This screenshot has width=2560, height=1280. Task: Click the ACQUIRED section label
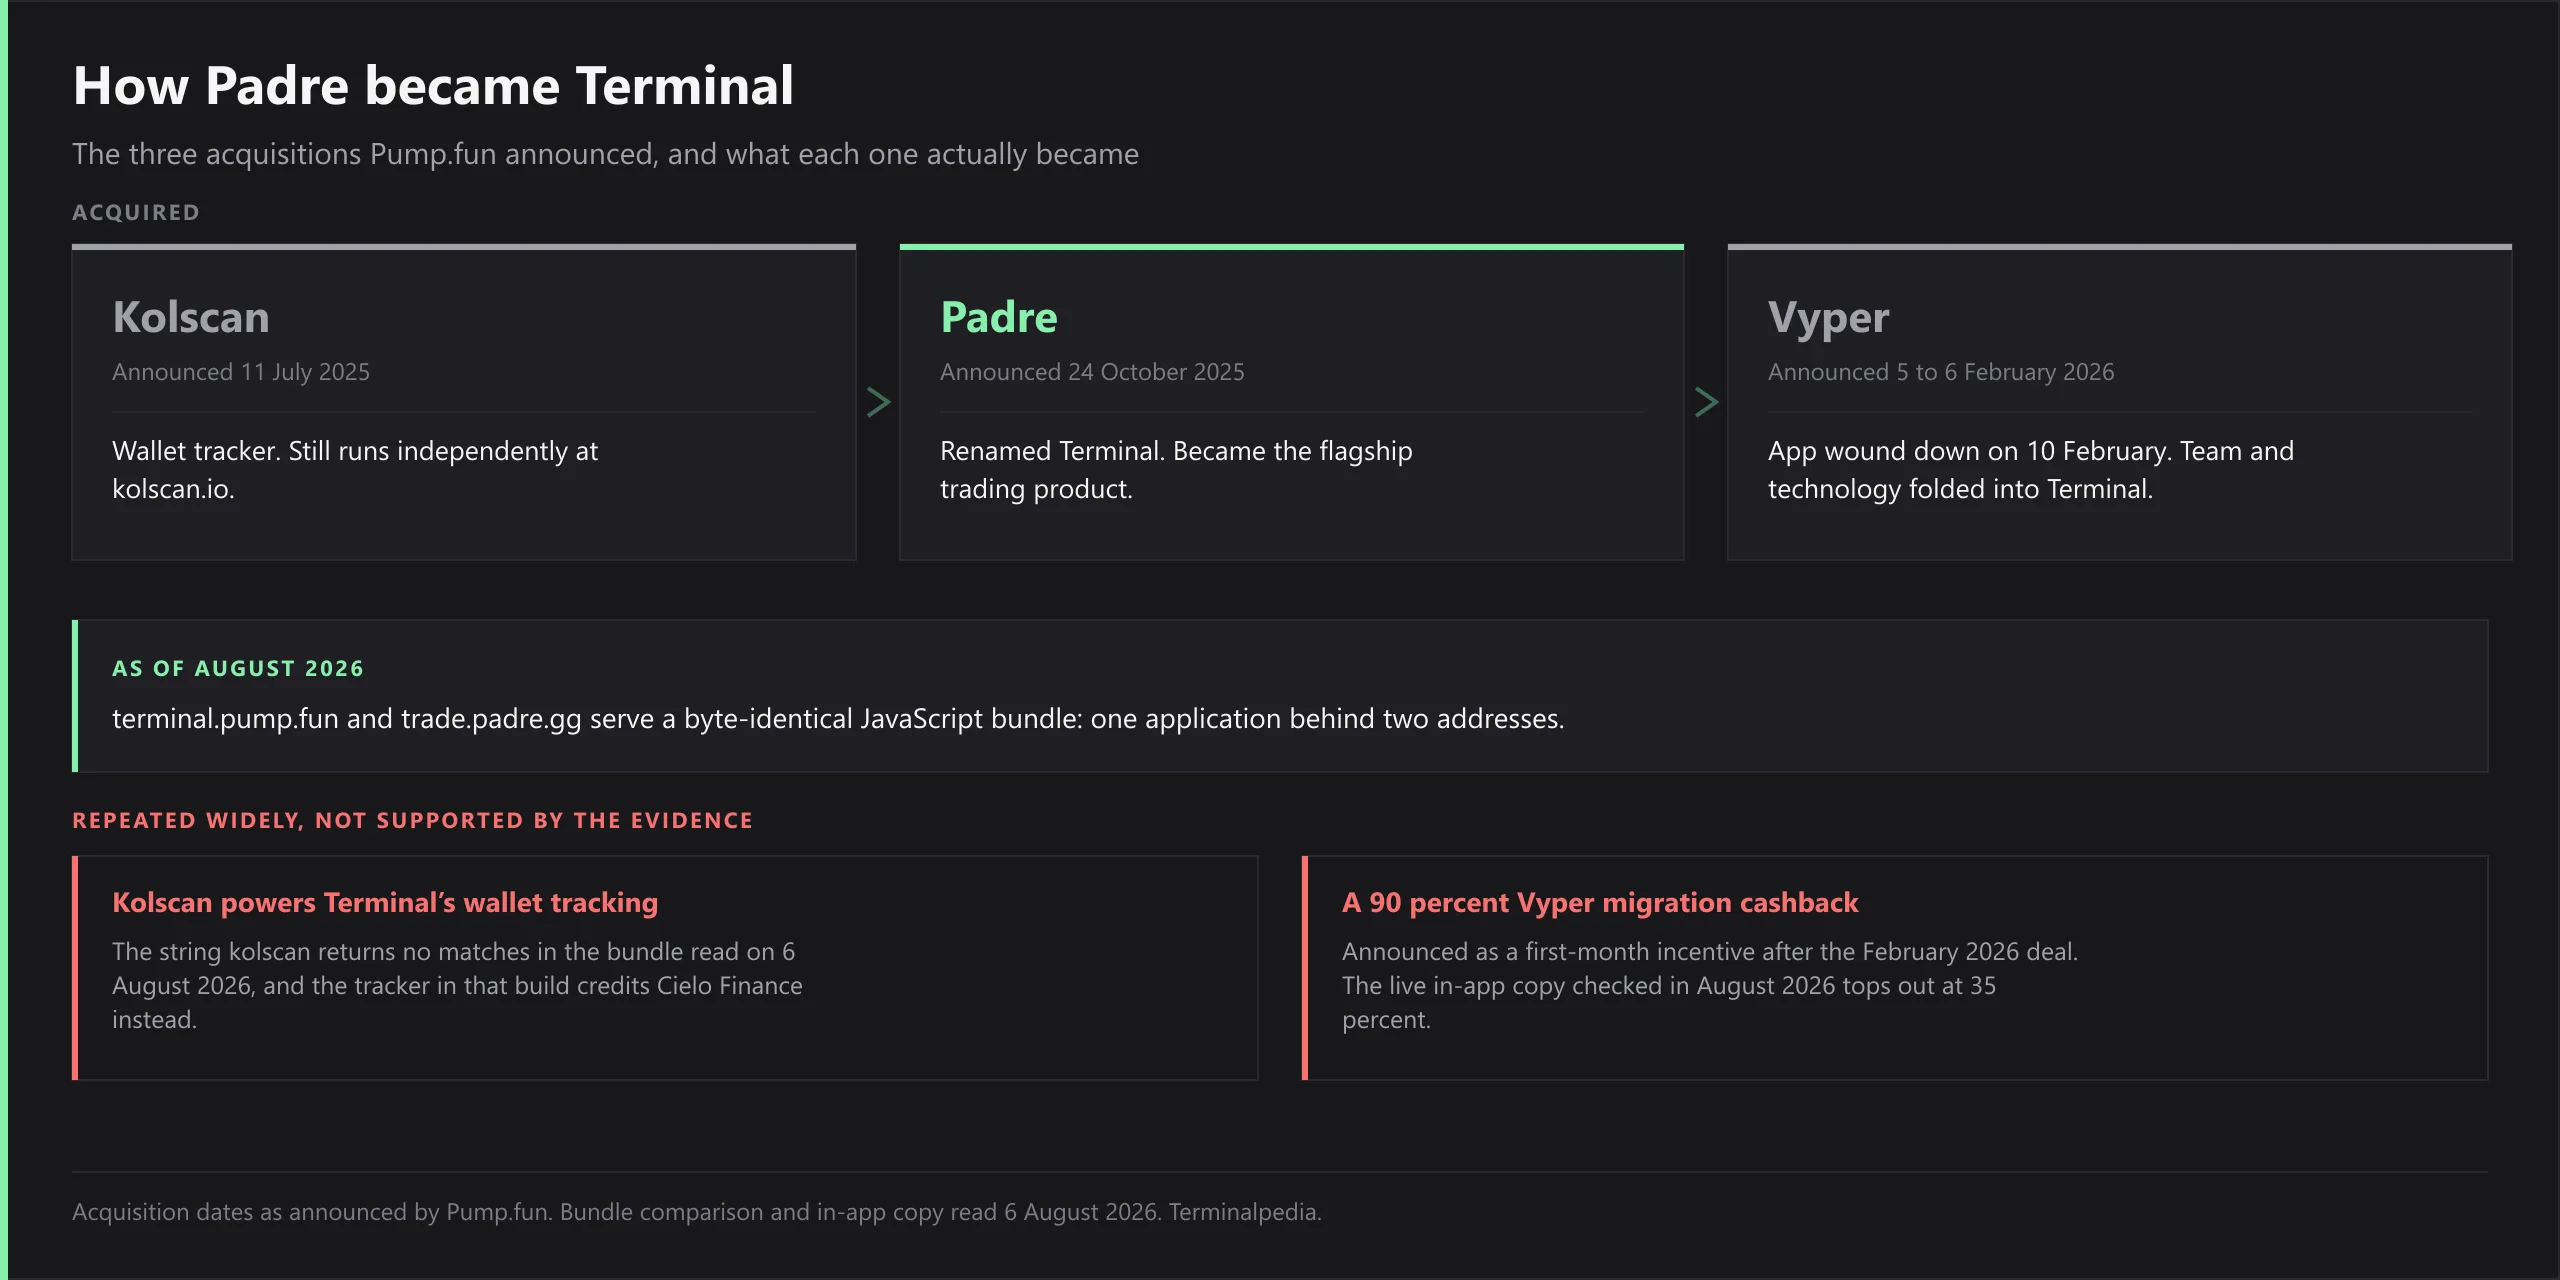(136, 212)
